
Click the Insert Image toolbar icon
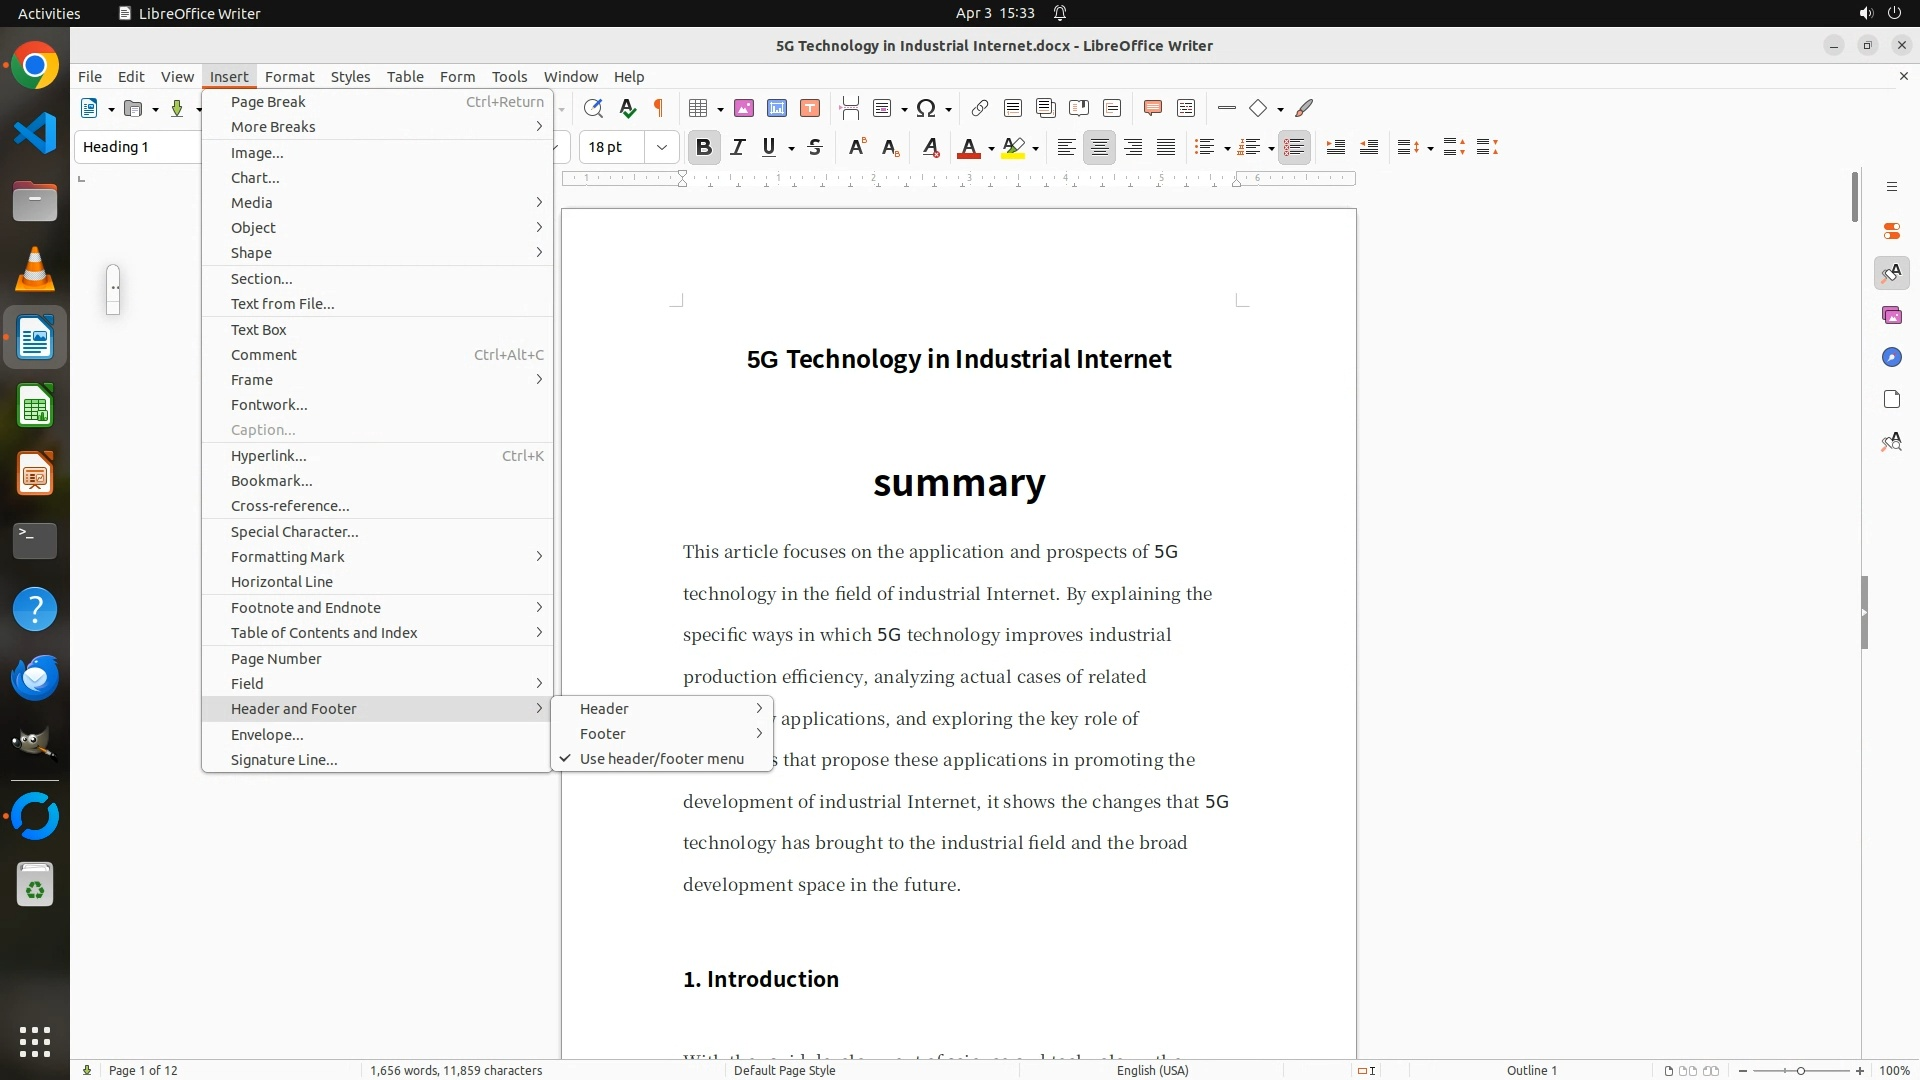pos(744,108)
